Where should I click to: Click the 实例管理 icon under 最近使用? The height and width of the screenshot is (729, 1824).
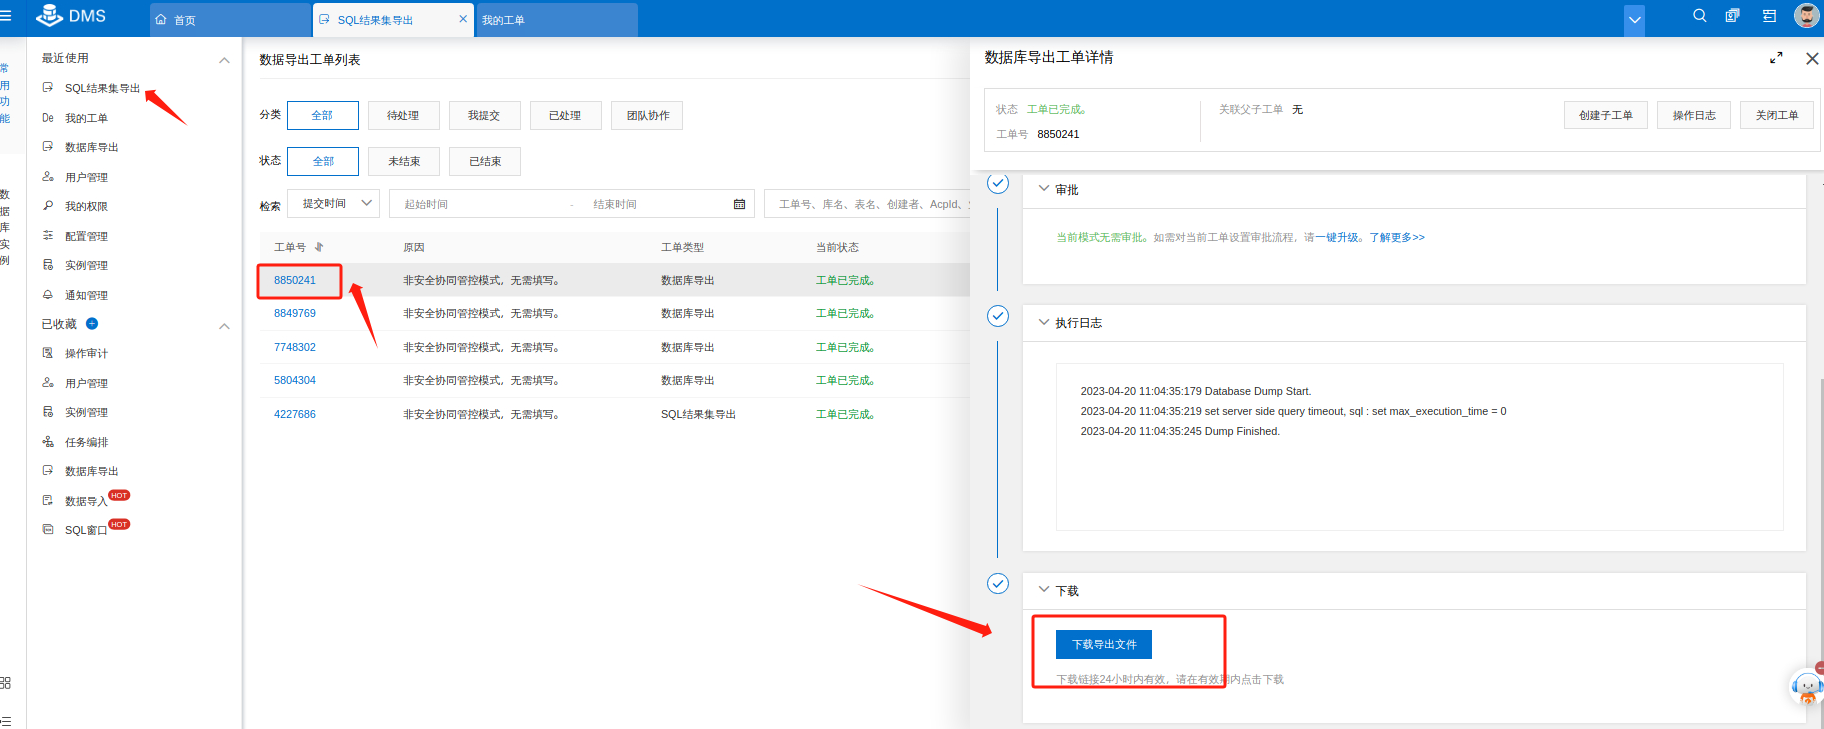click(x=48, y=265)
